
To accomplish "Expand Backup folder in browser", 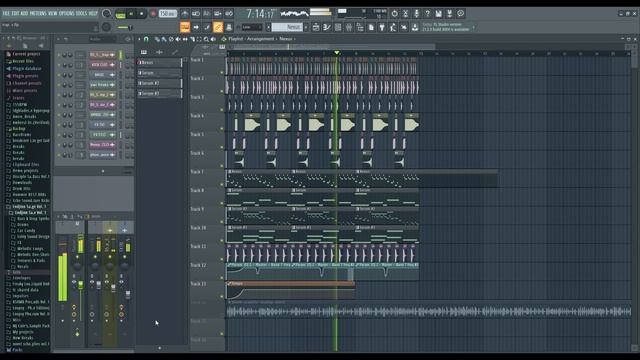I will pos(19,129).
